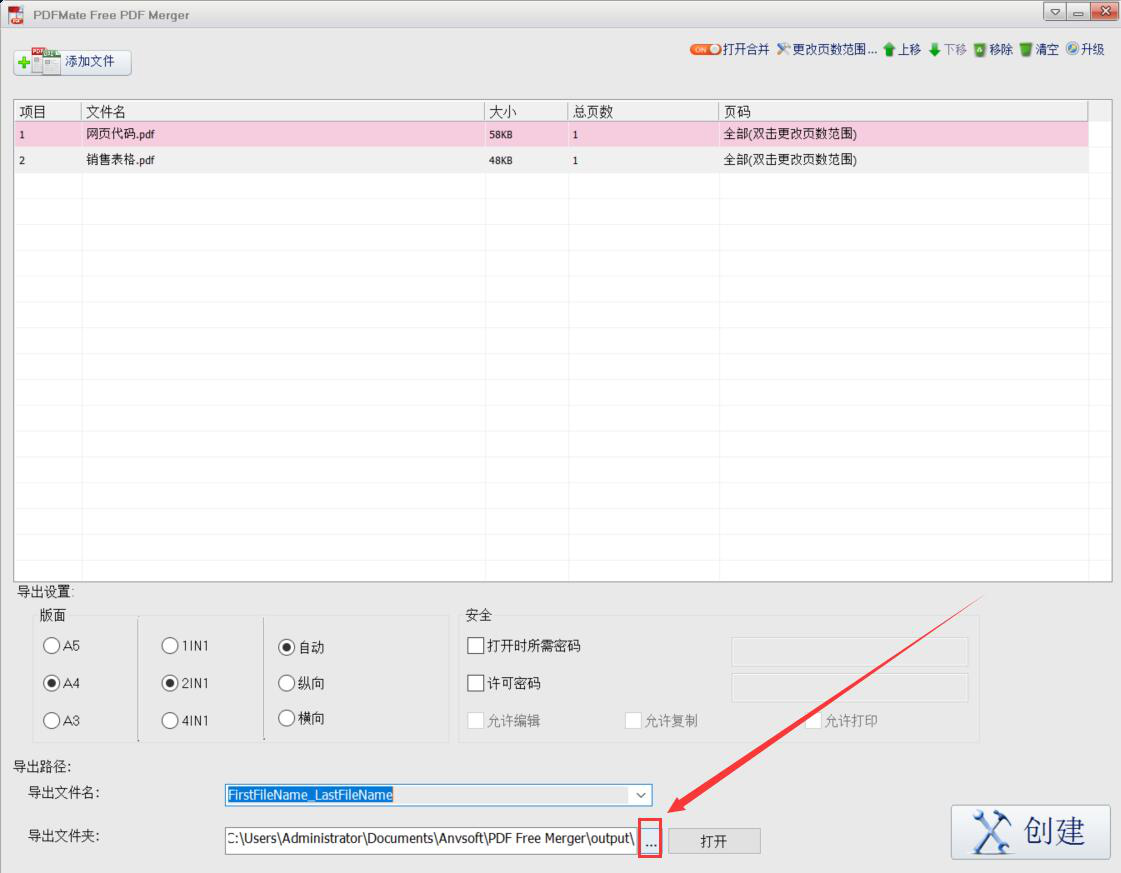Click the 大小 column header

pos(527,112)
